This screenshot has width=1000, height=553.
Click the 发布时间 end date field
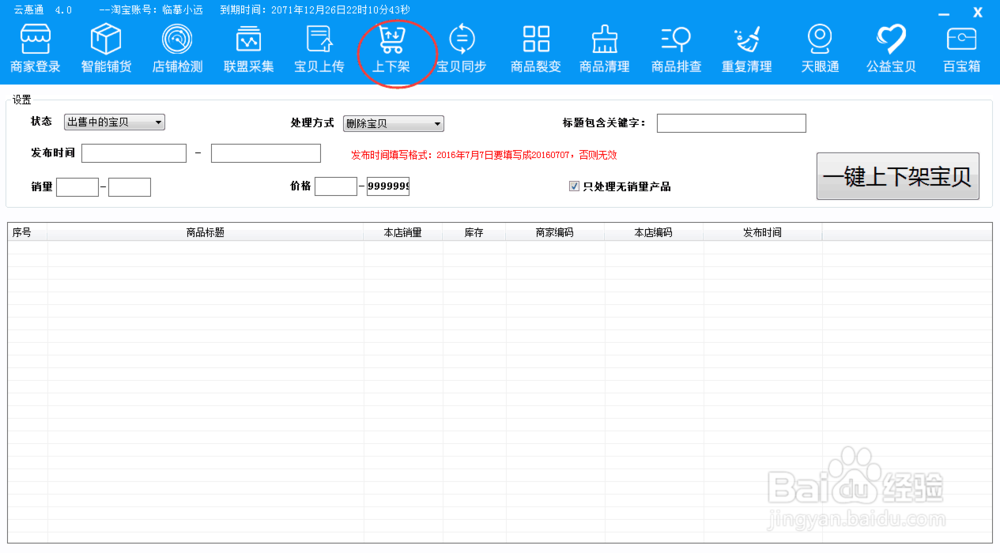[x=266, y=153]
